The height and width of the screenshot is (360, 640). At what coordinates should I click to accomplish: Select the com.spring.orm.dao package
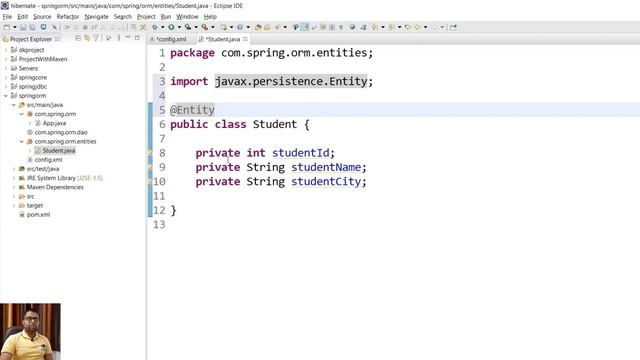pos(57,132)
